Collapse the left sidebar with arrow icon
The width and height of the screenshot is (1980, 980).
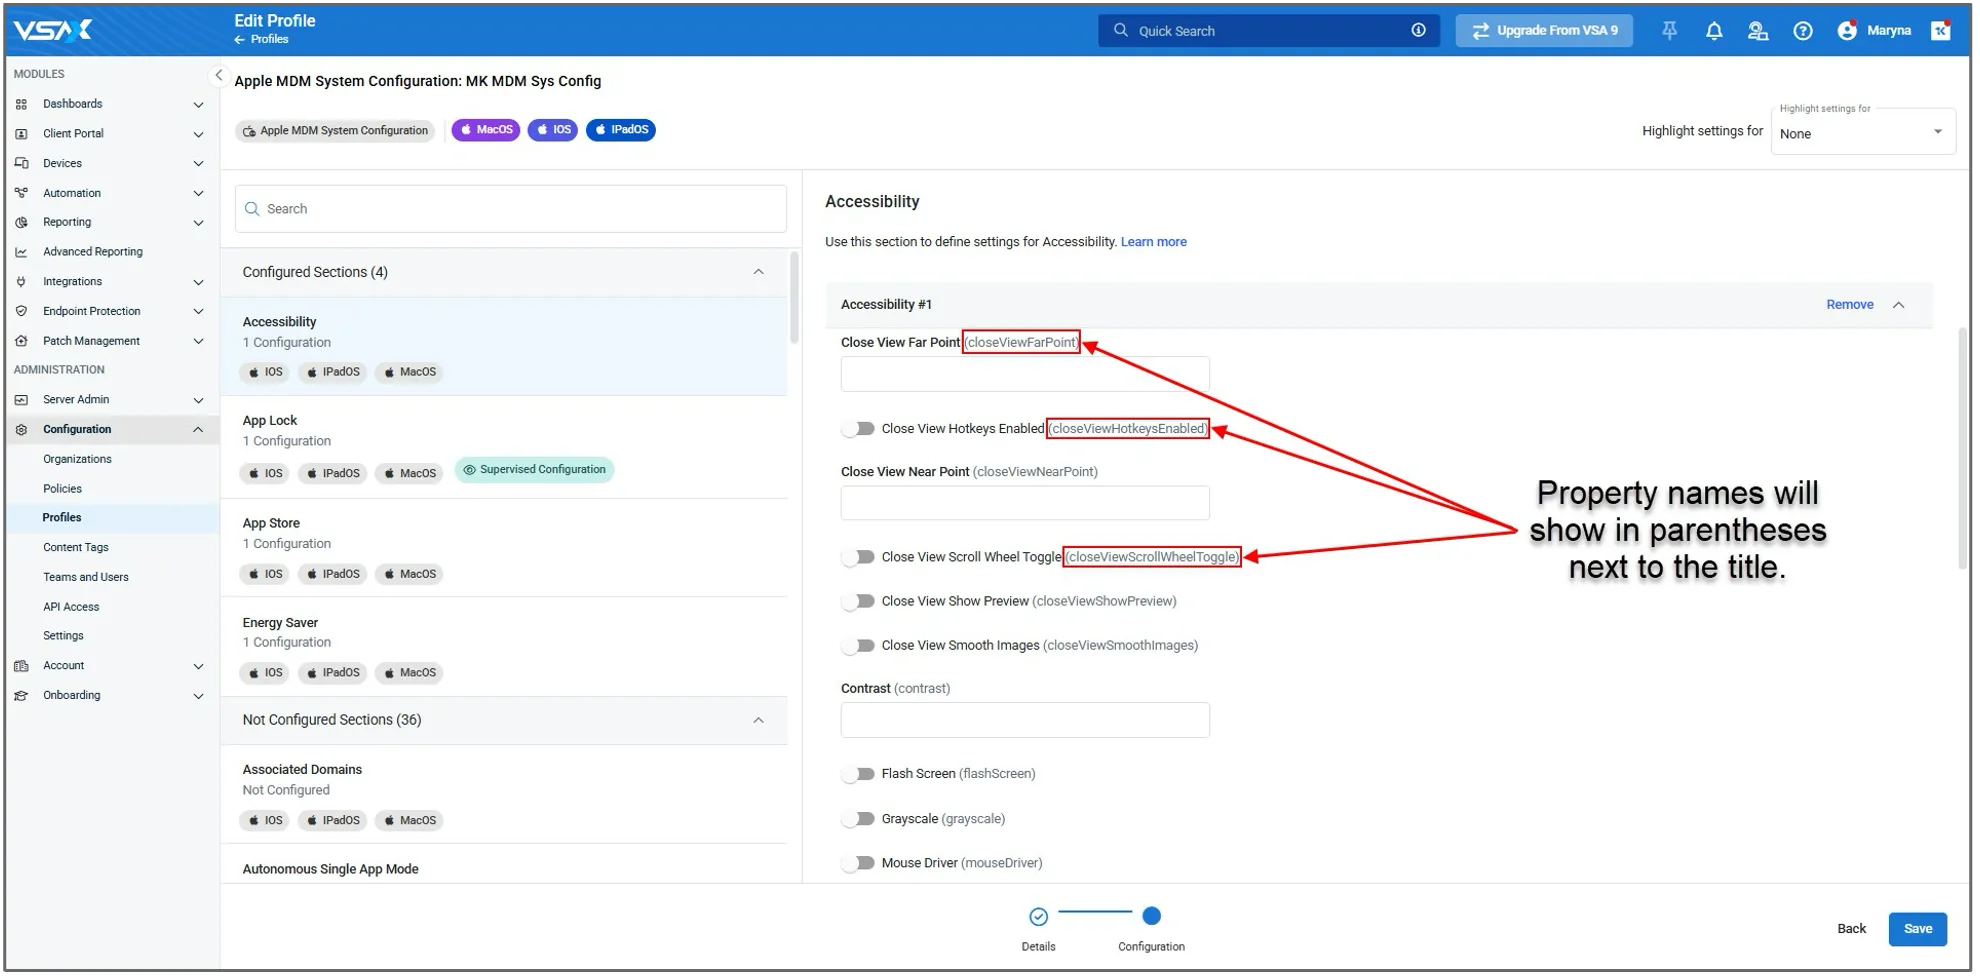coord(218,75)
